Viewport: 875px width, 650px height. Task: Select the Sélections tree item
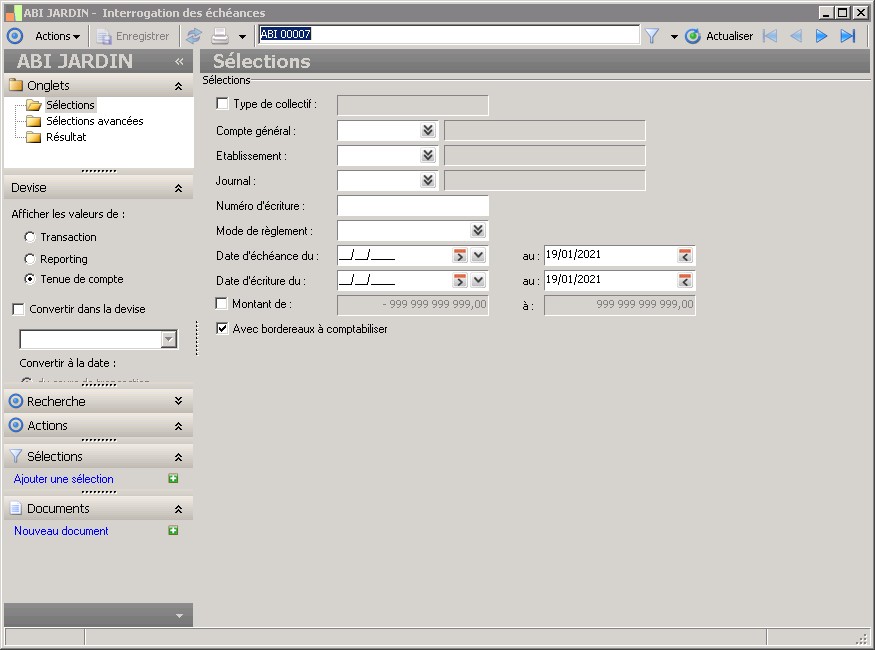pos(70,105)
